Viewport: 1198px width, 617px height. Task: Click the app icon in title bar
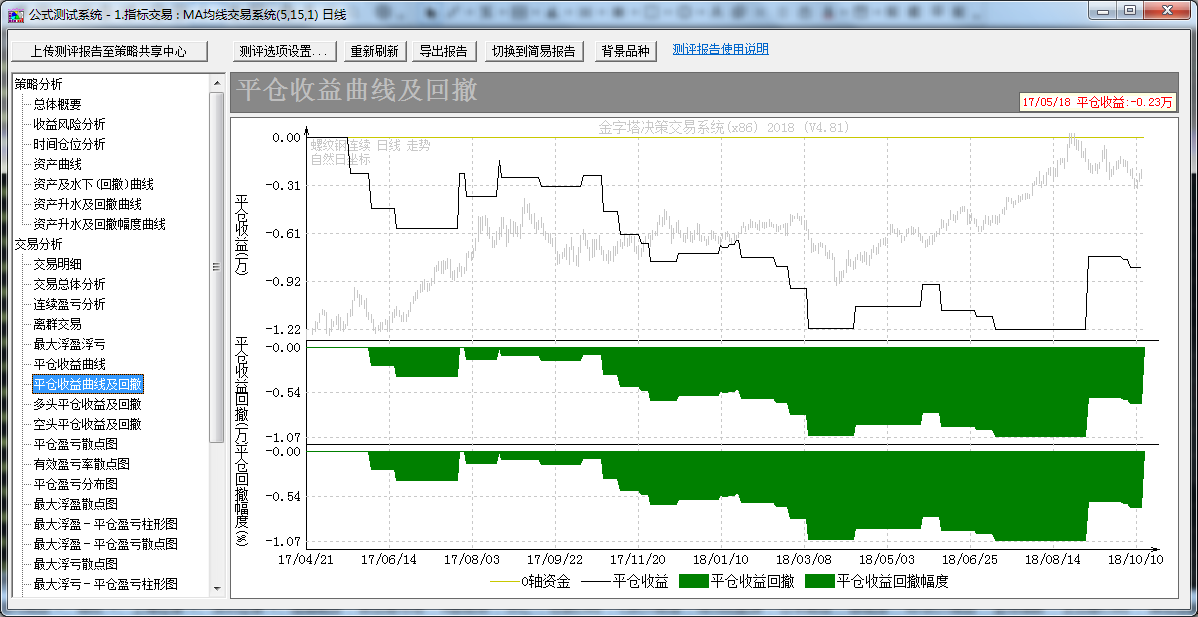pyautogui.click(x=16, y=14)
